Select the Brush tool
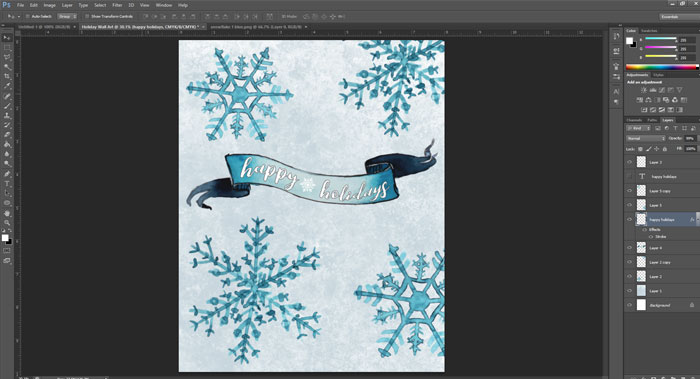The height and width of the screenshot is (379, 700). [x=7, y=106]
